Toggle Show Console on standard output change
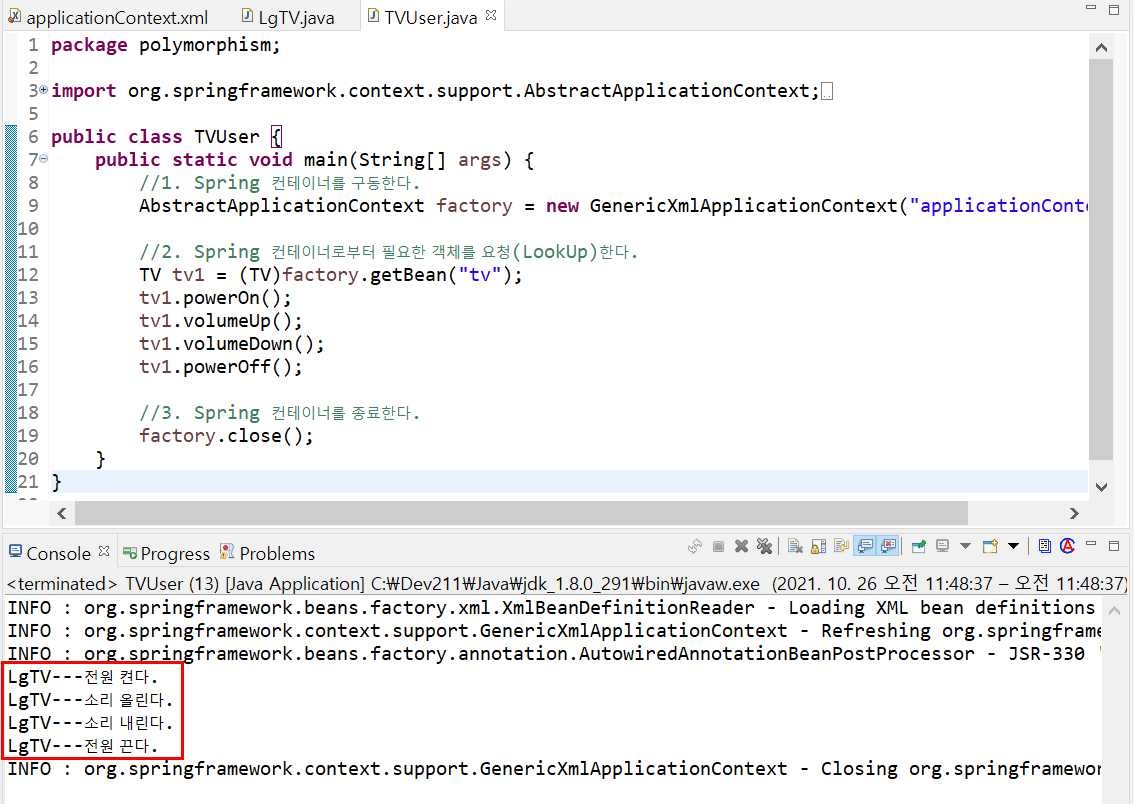This screenshot has height=804, width=1134. (x=865, y=547)
